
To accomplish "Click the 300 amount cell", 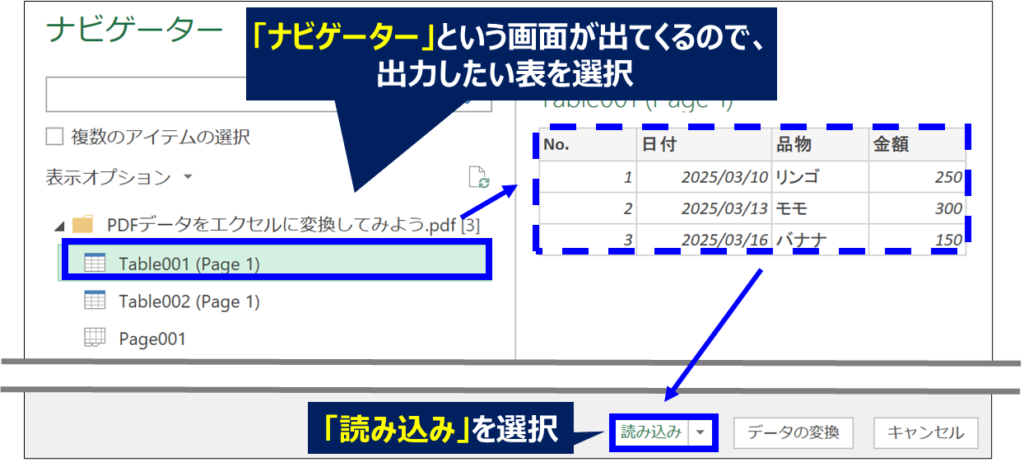I will [x=917, y=208].
